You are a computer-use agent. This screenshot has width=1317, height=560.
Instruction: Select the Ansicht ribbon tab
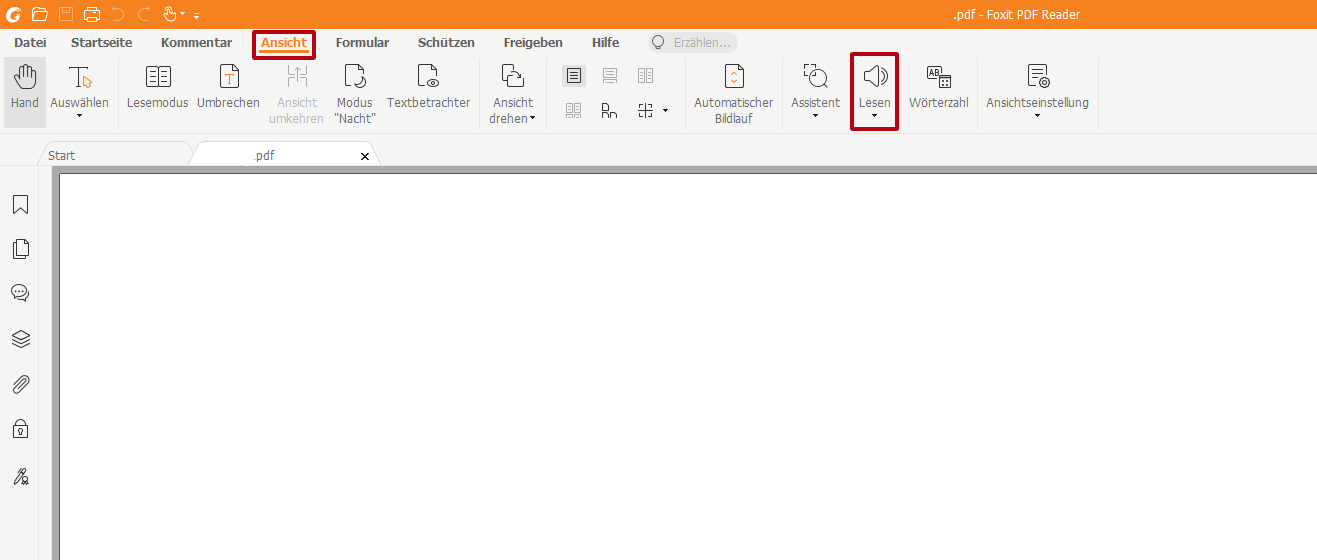point(284,43)
